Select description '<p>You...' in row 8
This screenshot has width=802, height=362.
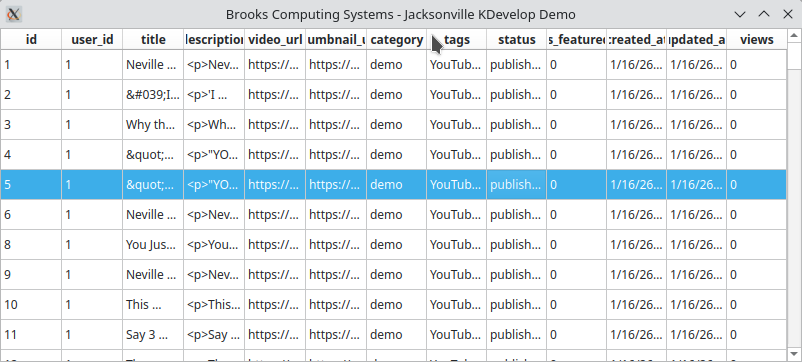pos(214,244)
